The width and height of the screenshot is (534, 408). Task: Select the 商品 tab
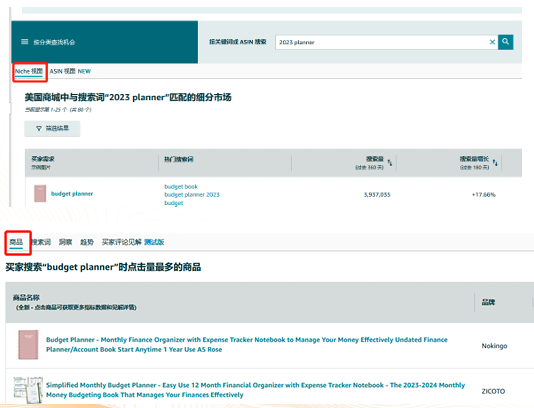coord(16,242)
